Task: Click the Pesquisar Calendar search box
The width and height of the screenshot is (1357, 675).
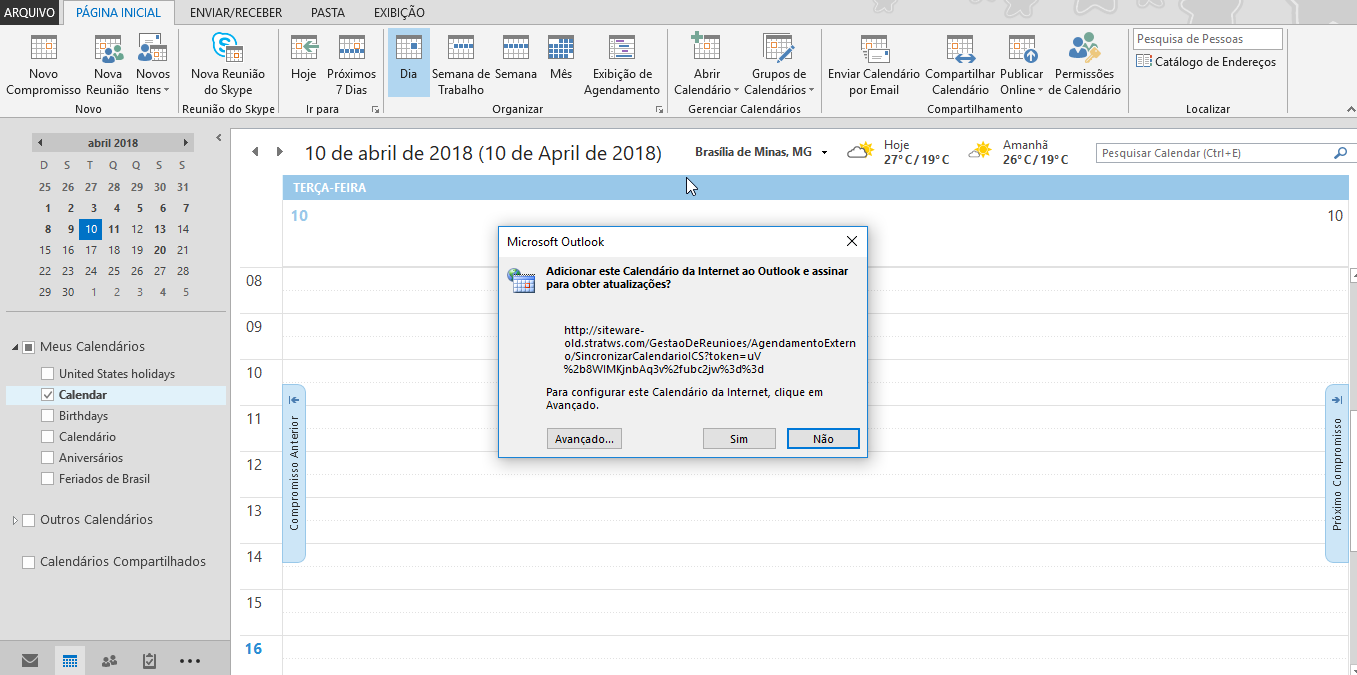Action: [1213, 153]
